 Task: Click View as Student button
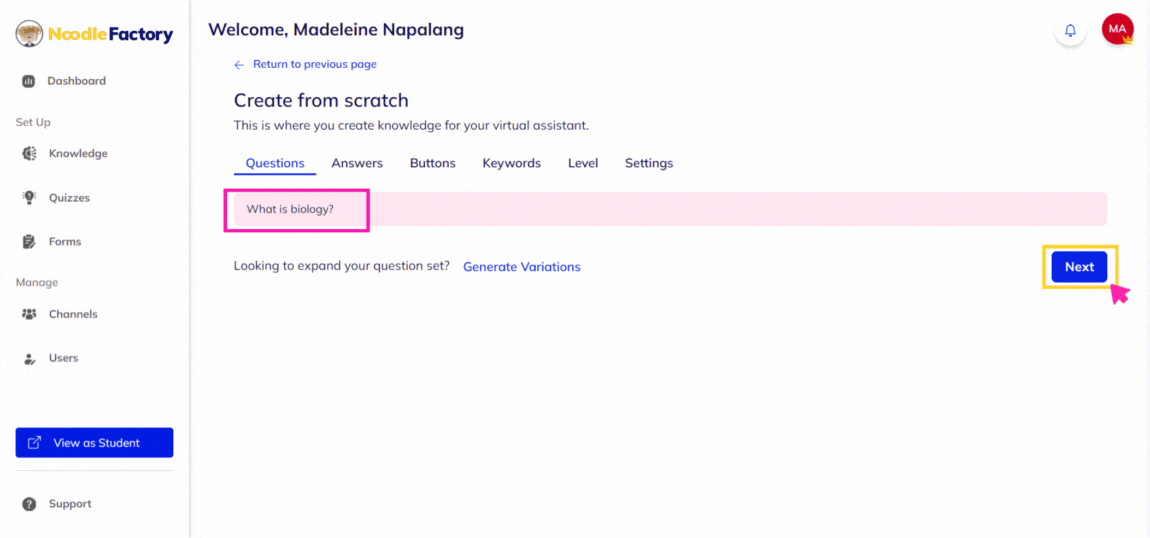(x=95, y=443)
